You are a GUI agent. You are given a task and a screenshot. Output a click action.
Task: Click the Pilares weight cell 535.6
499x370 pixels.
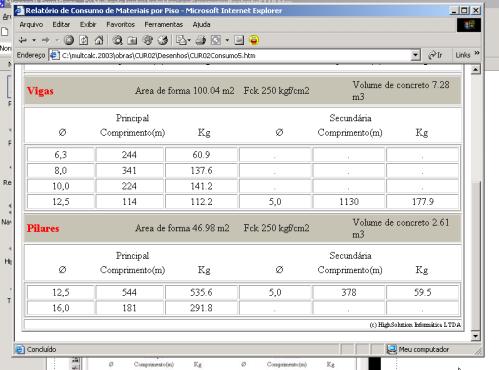[x=201, y=293]
